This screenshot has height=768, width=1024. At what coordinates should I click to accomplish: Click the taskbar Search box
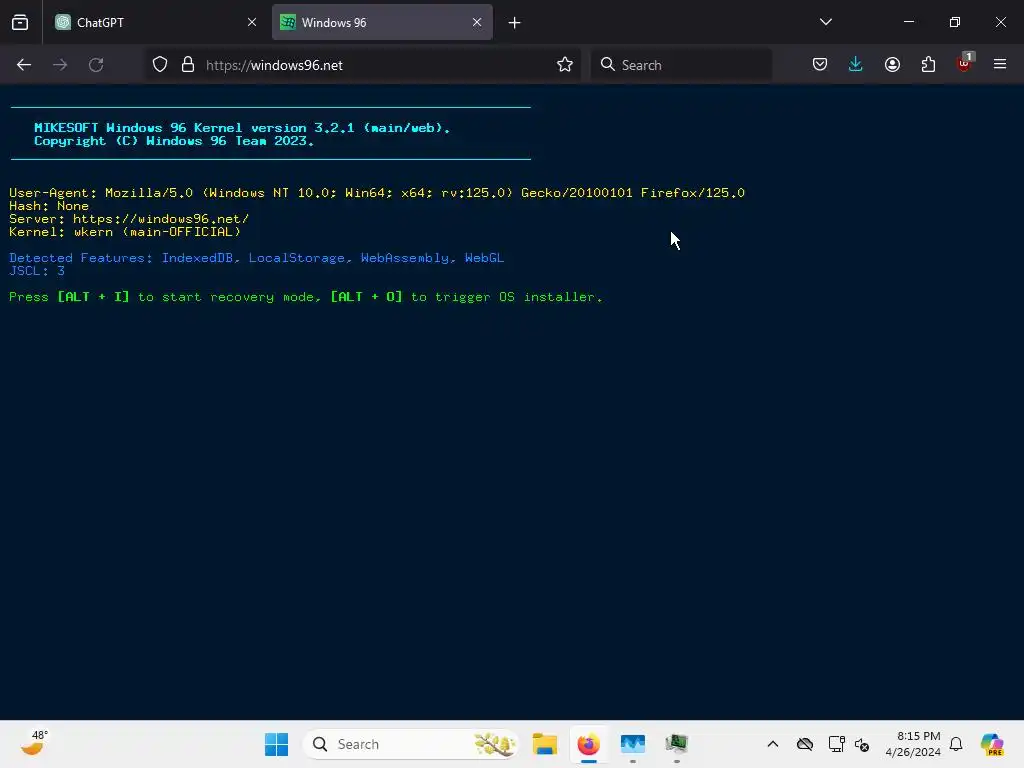(x=411, y=744)
